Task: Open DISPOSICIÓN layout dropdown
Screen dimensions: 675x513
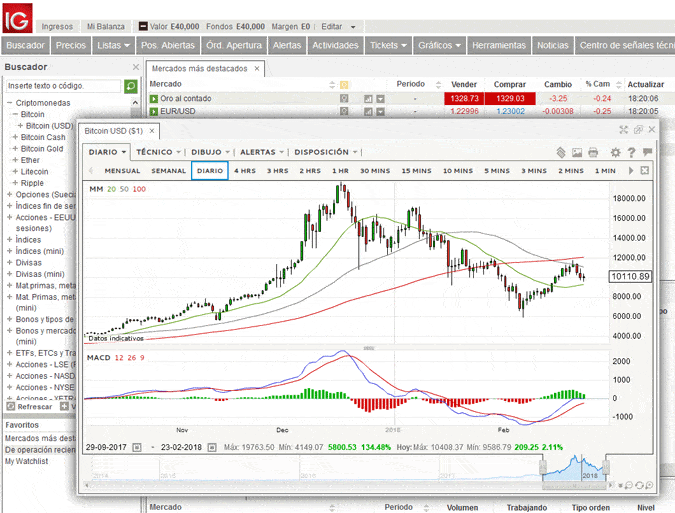Action: [x=326, y=152]
